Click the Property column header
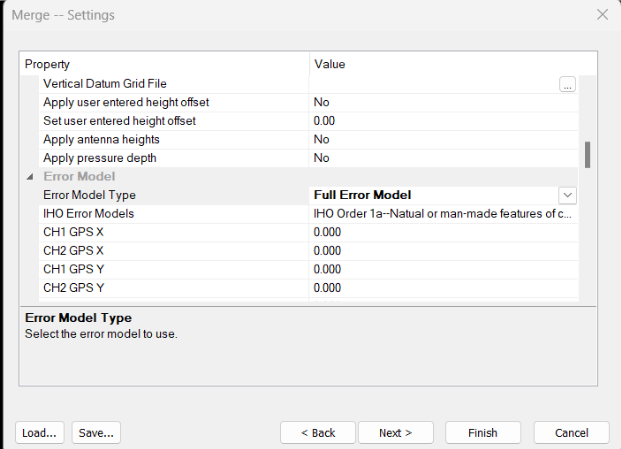 pyautogui.click(x=165, y=64)
